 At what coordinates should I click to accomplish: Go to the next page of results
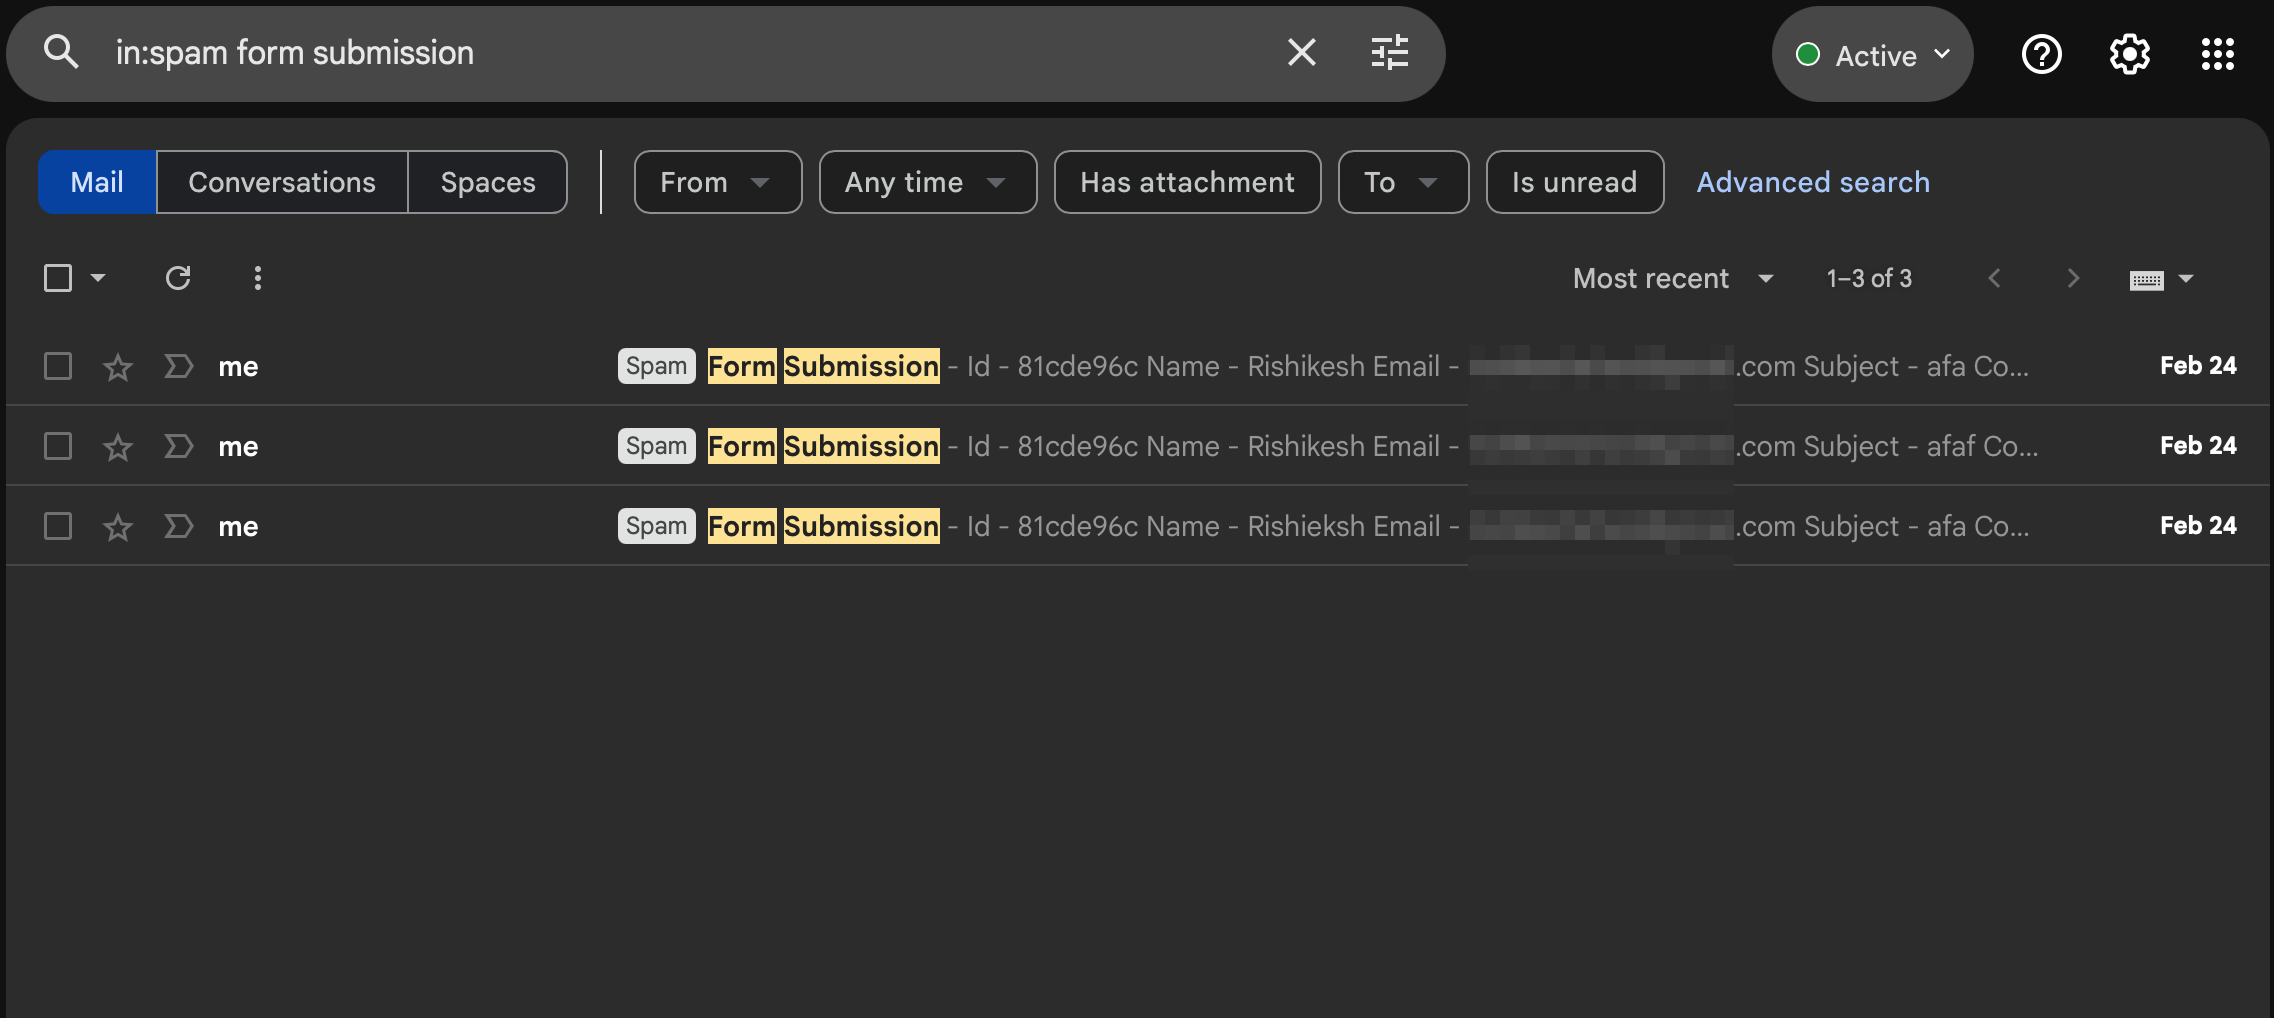tap(2073, 278)
